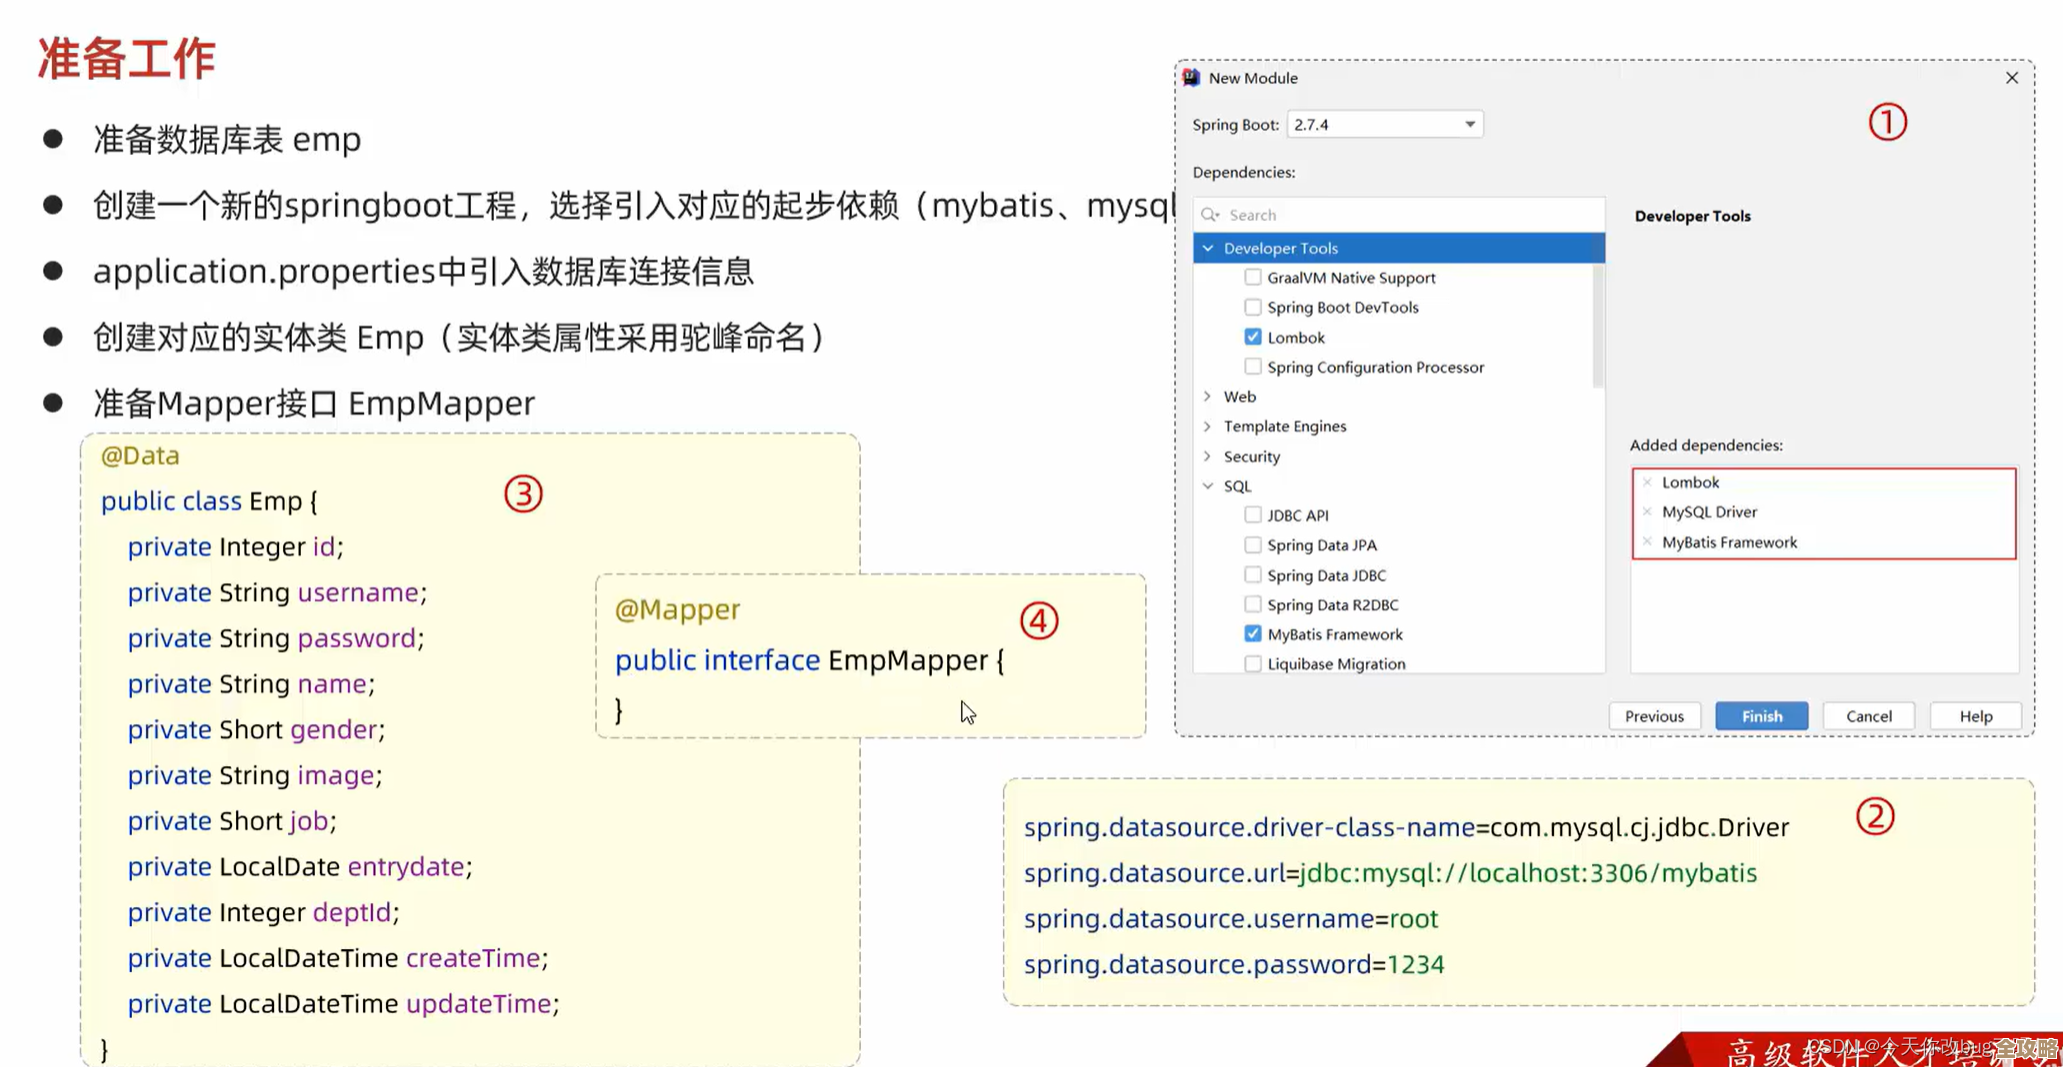
Task: Open the Spring Boot version dropdown
Action: (x=1469, y=124)
